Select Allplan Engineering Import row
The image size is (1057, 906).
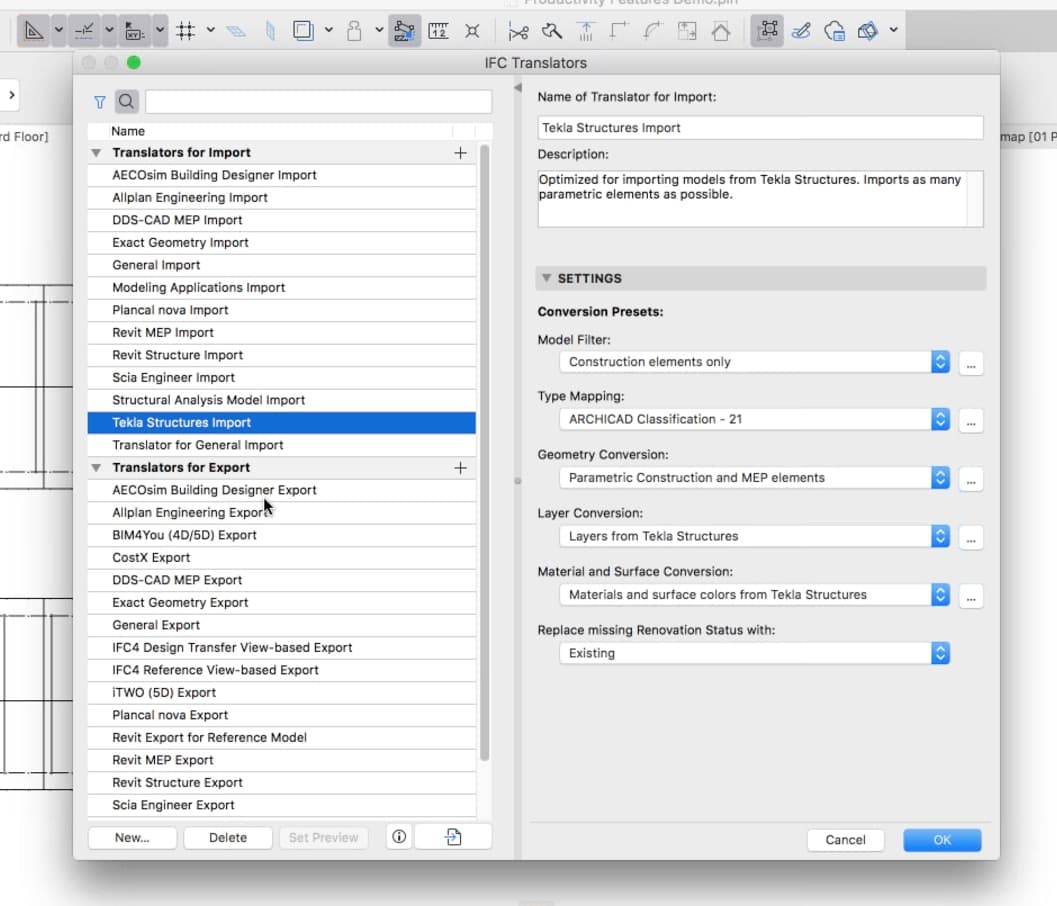click(x=282, y=198)
